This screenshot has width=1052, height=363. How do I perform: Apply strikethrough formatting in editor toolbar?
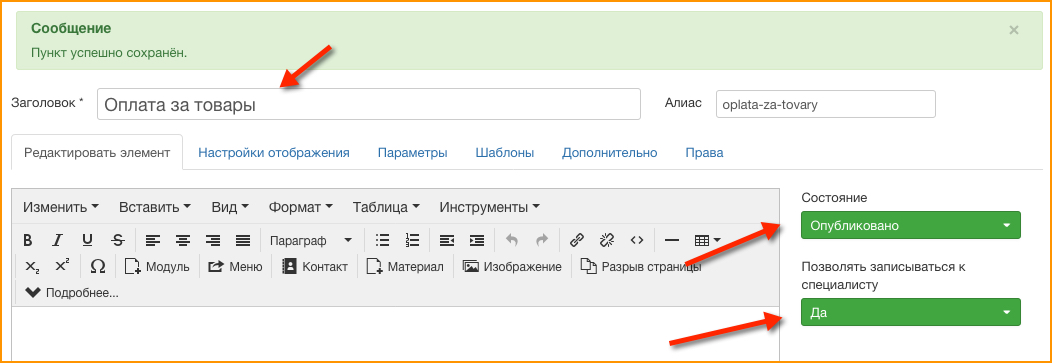[117, 240]
